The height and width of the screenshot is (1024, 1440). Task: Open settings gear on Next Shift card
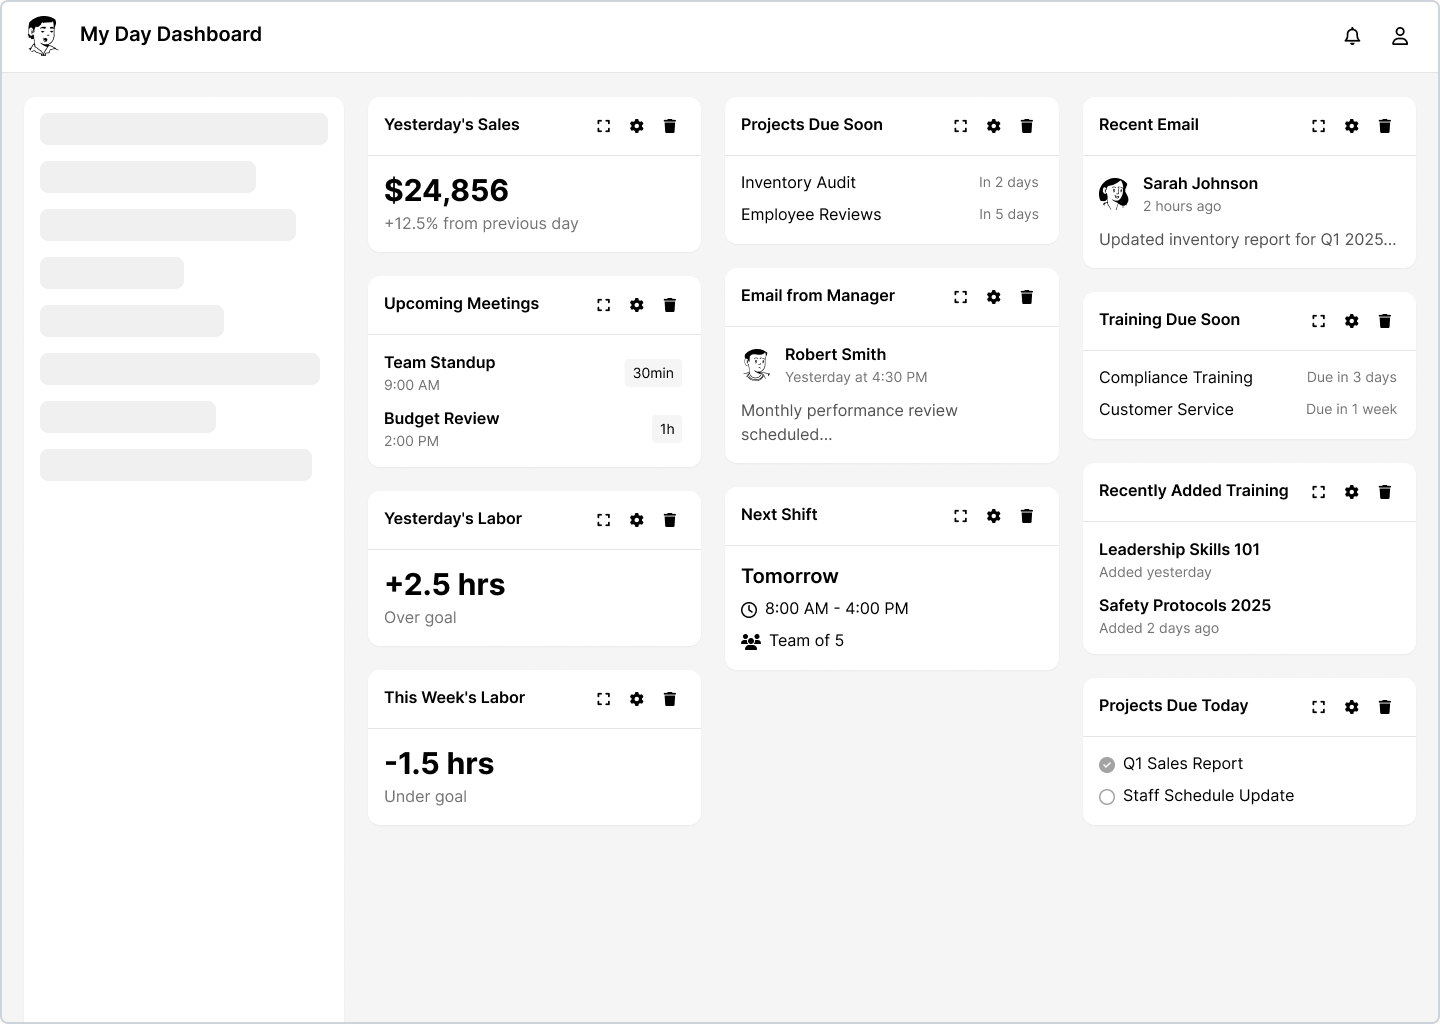tap(994, 516)
